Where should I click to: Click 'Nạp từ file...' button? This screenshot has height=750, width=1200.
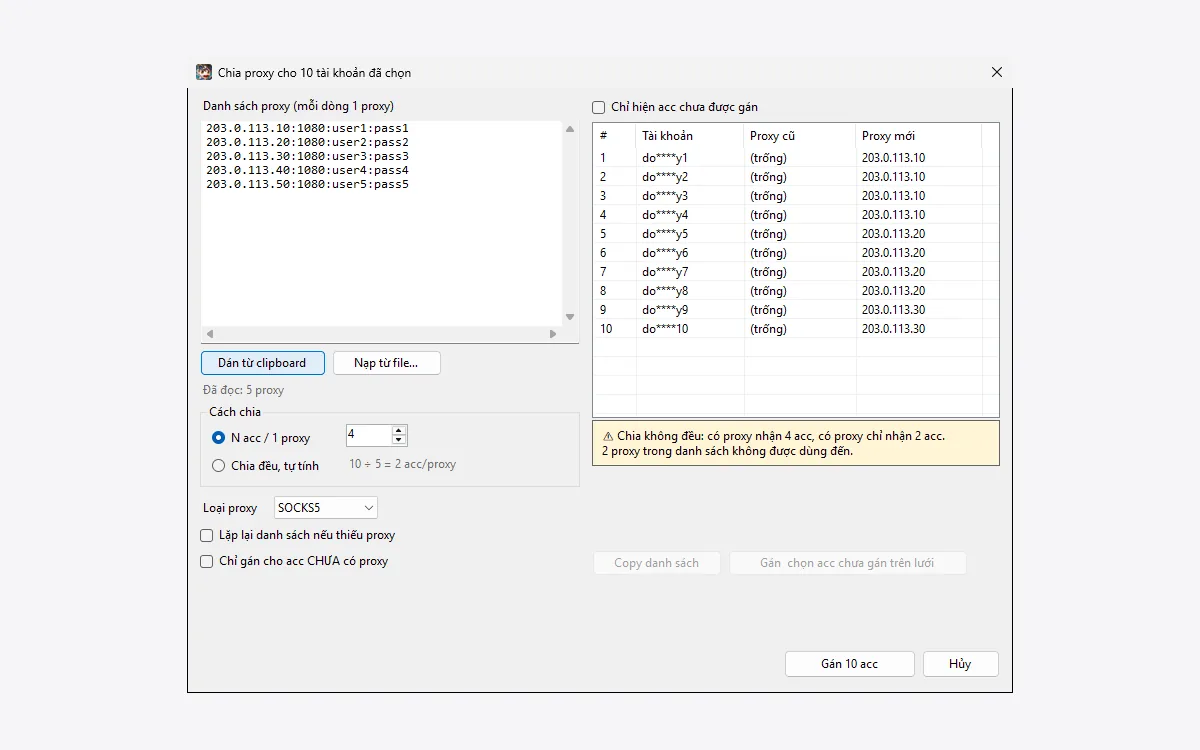pos(386,363)
